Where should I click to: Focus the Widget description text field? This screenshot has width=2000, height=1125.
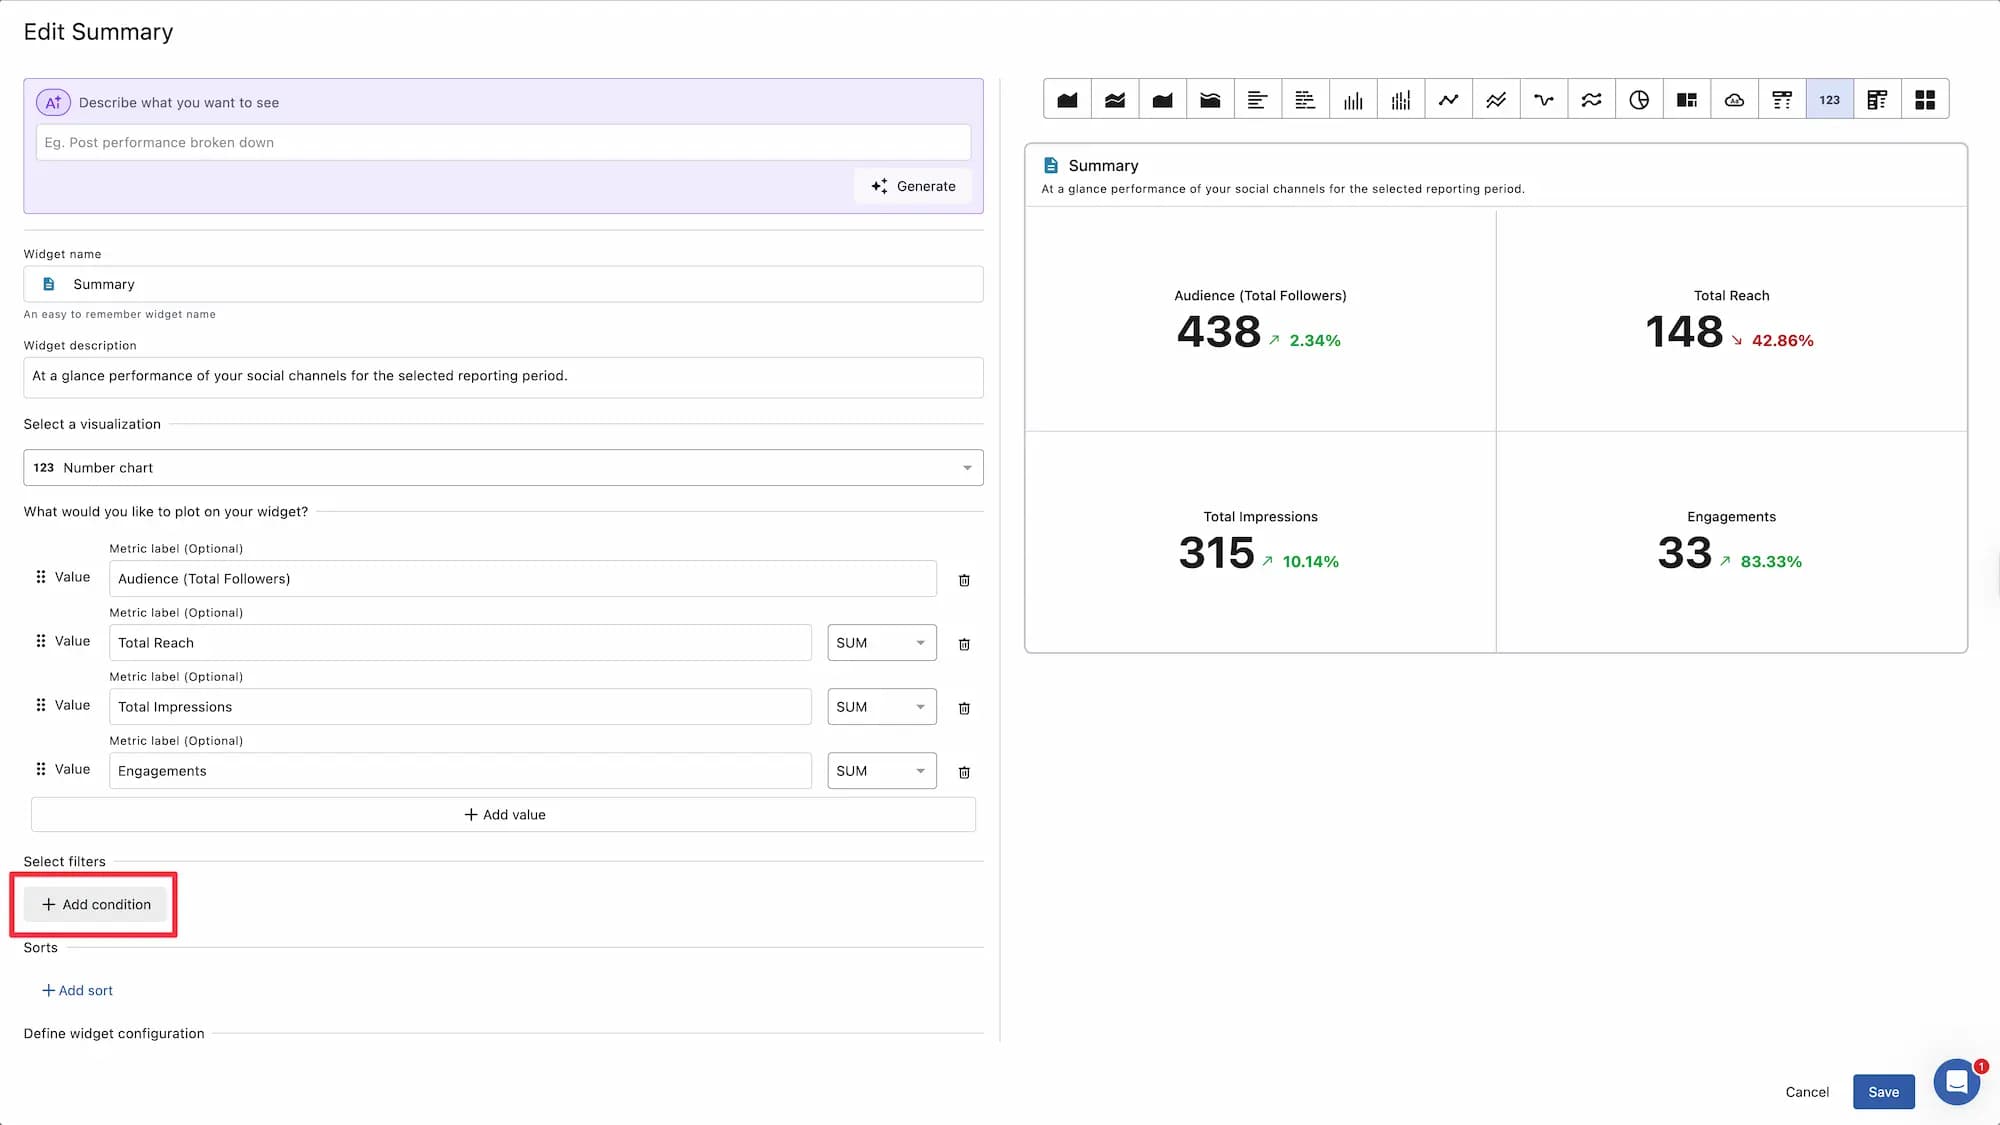tap(503, 377)
